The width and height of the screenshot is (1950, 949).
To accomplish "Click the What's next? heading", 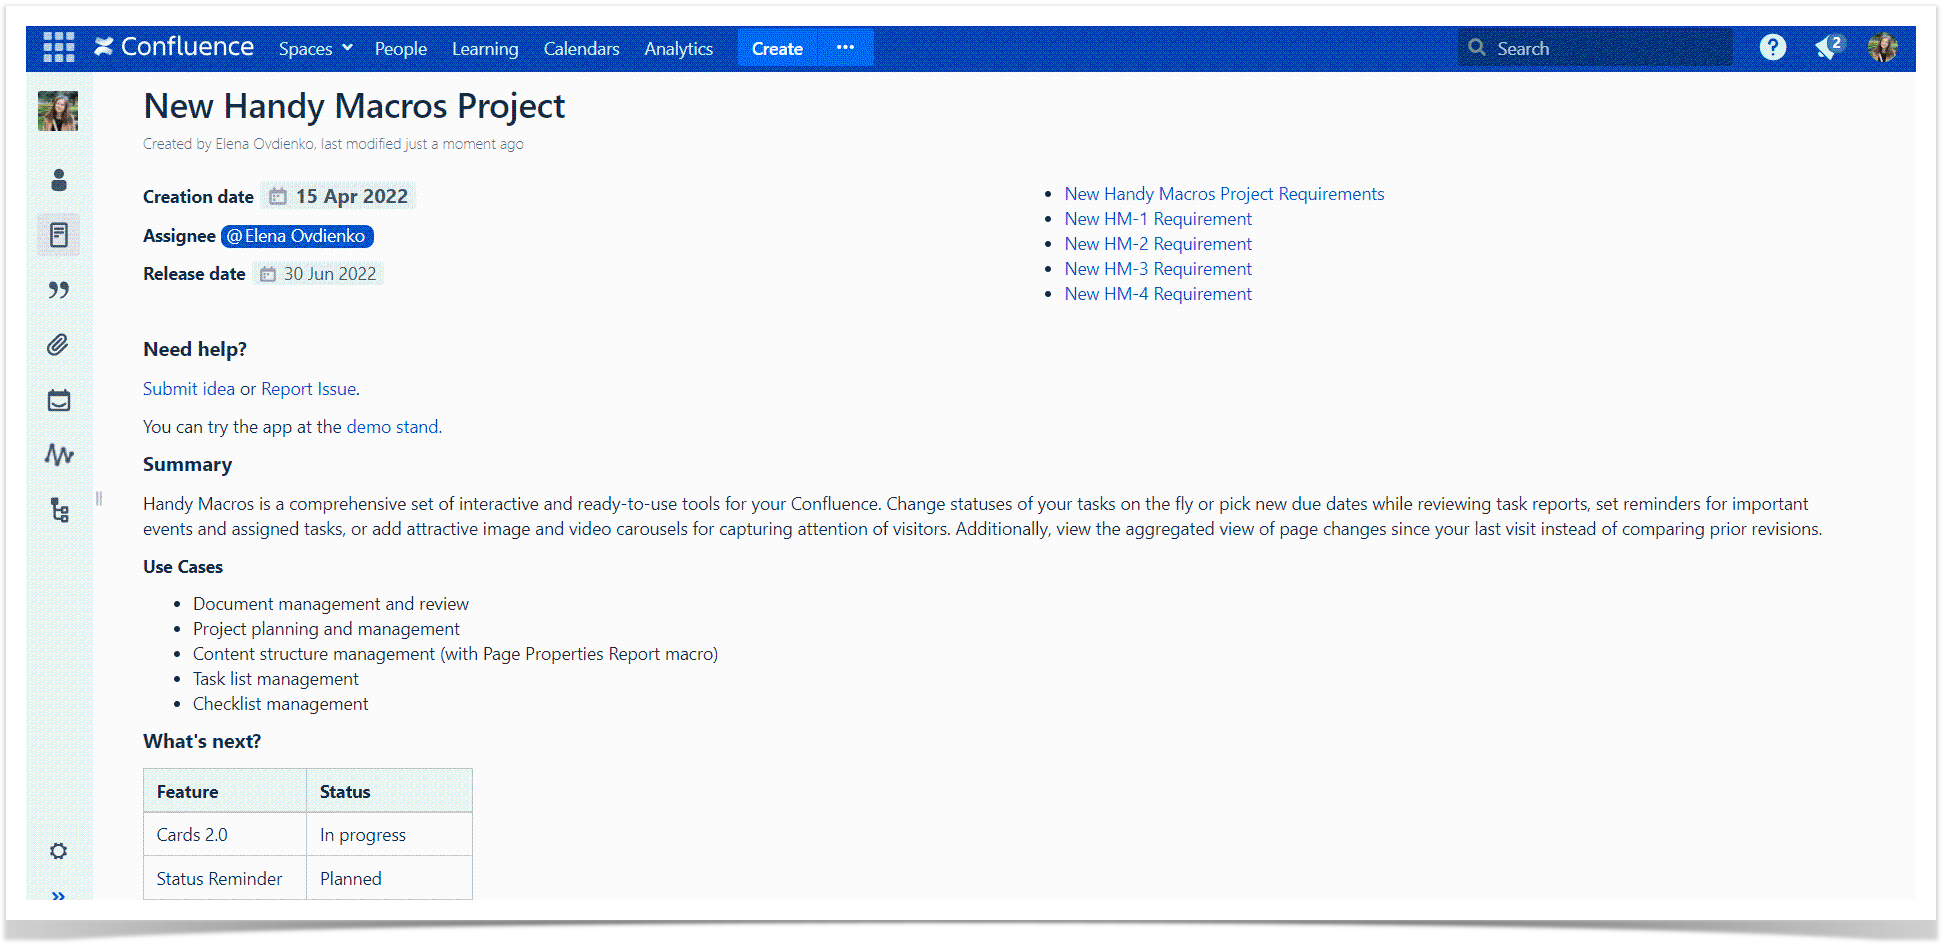I will click(202, 741).
